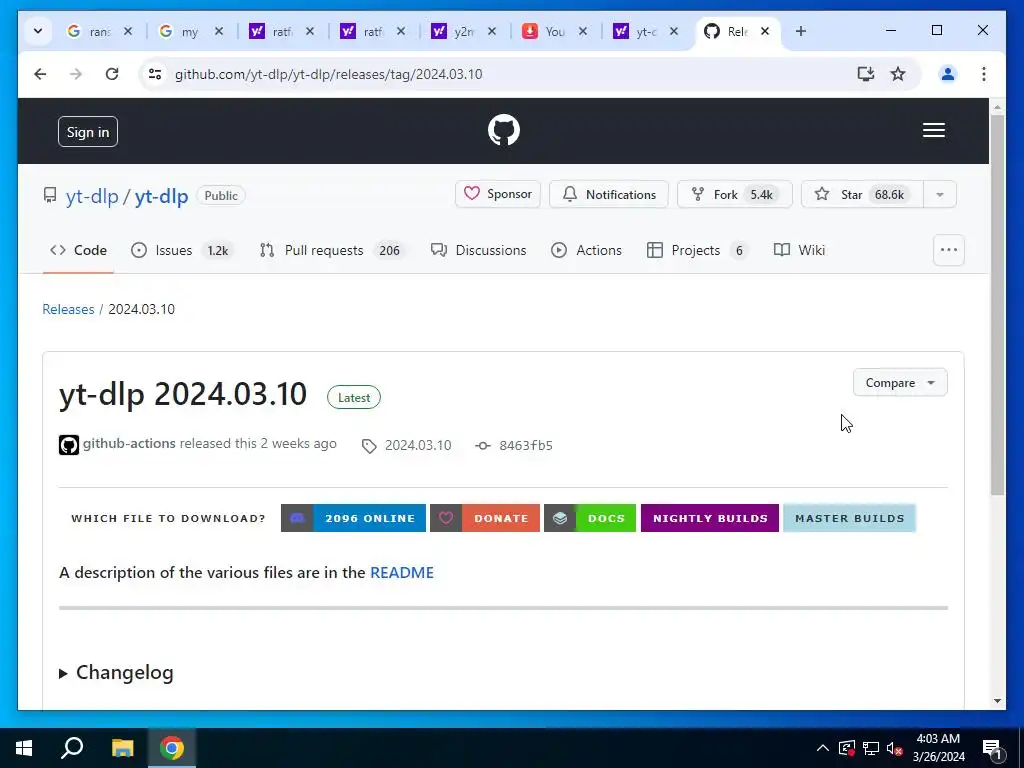This screenshot has width=1024, height=768.
Task: Click the install app icon in address bar
Action: pyautogui.click(x=865, y=74)
